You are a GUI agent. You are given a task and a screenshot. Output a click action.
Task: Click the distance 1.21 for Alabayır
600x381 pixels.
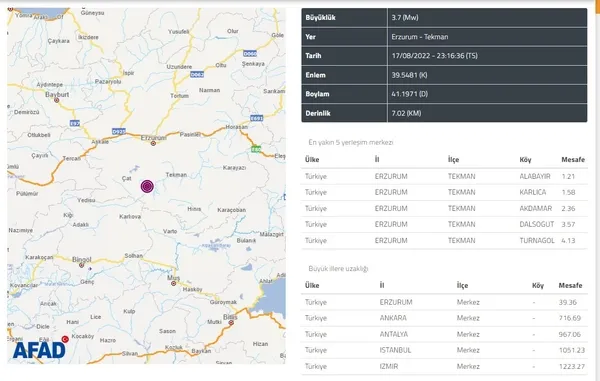point(568,176)
